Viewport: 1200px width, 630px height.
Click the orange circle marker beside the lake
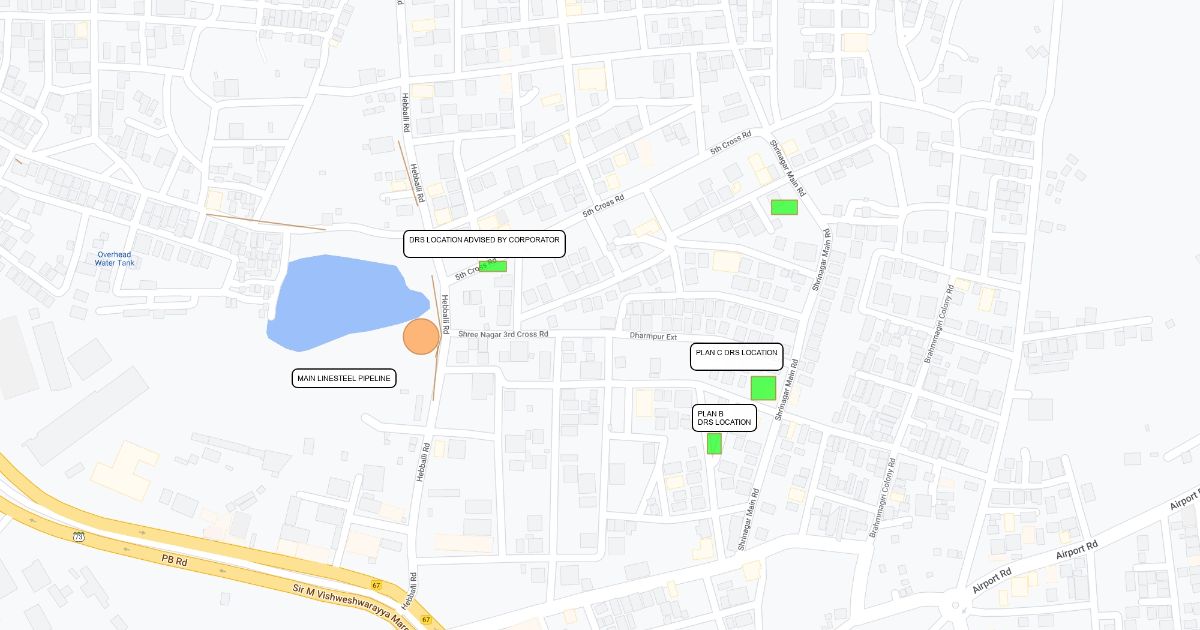pyautogui.click(x=421, y=337)
